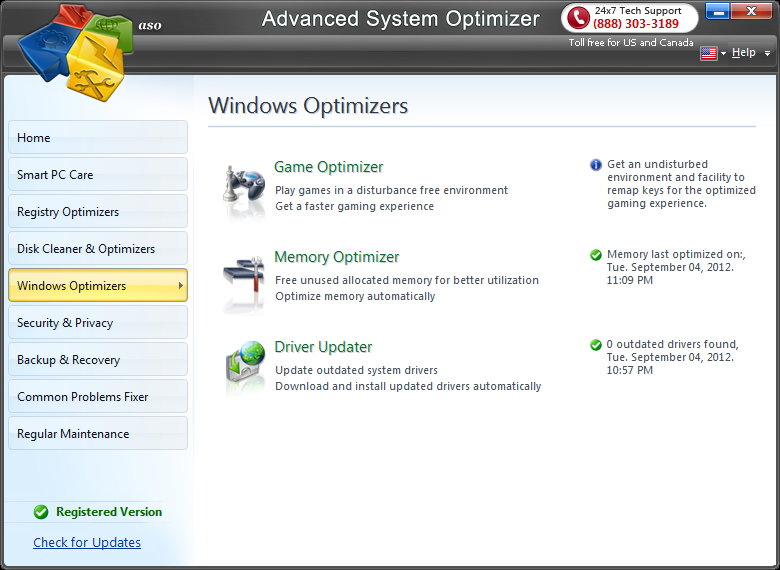The image size is (780, 570).
Task: Click 'Download and install updated drivers automatically'
Action: (x=408, y=386)
